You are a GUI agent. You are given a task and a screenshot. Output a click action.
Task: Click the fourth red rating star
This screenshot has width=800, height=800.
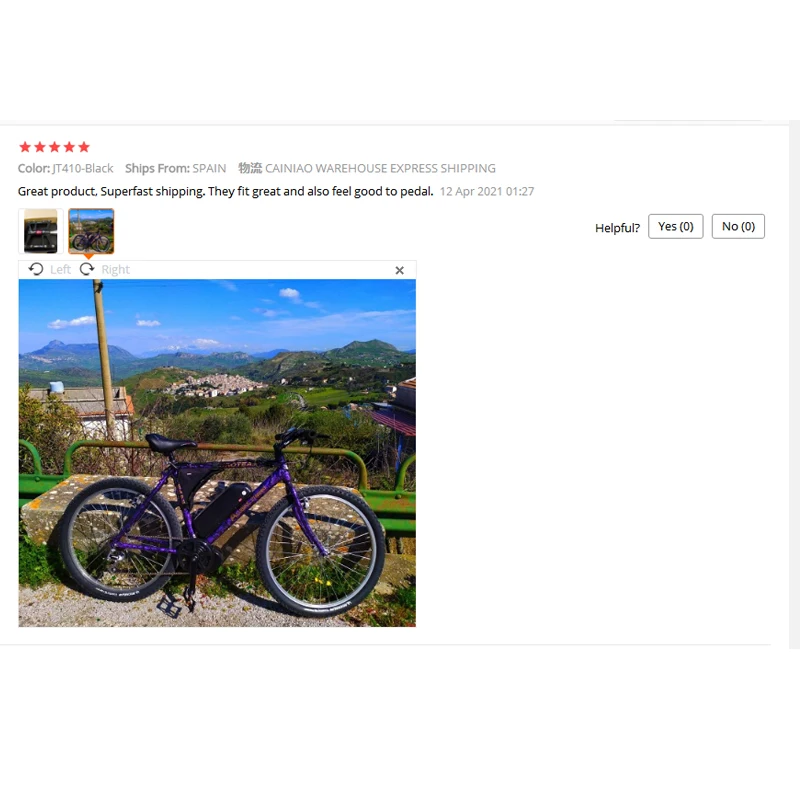click(69, 147)
